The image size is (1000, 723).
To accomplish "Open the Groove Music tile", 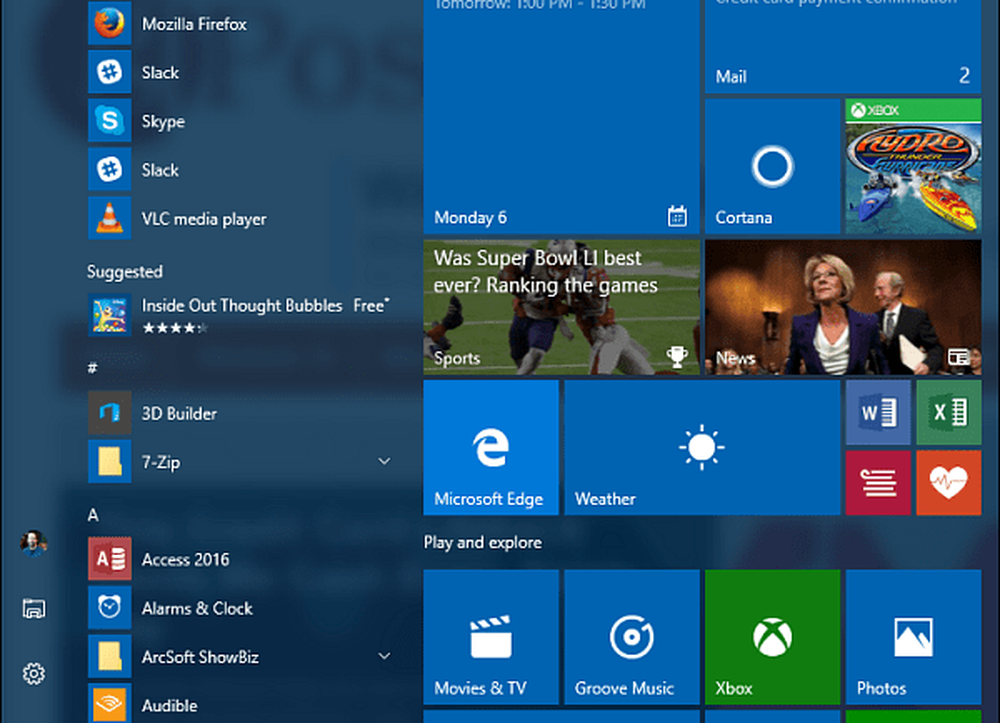I will pyautogui.click(x=631, y=636).
